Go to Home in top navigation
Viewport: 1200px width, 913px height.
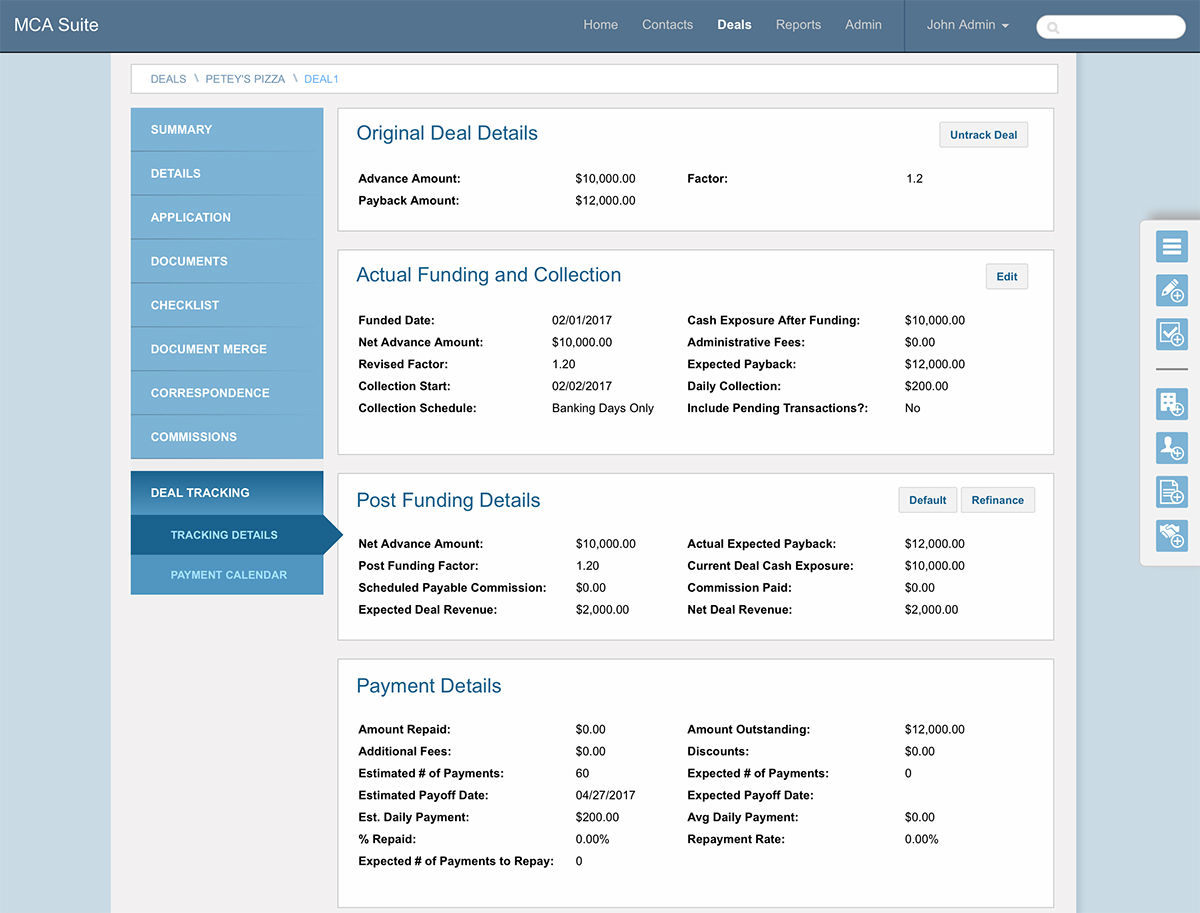tap(600, 25)
